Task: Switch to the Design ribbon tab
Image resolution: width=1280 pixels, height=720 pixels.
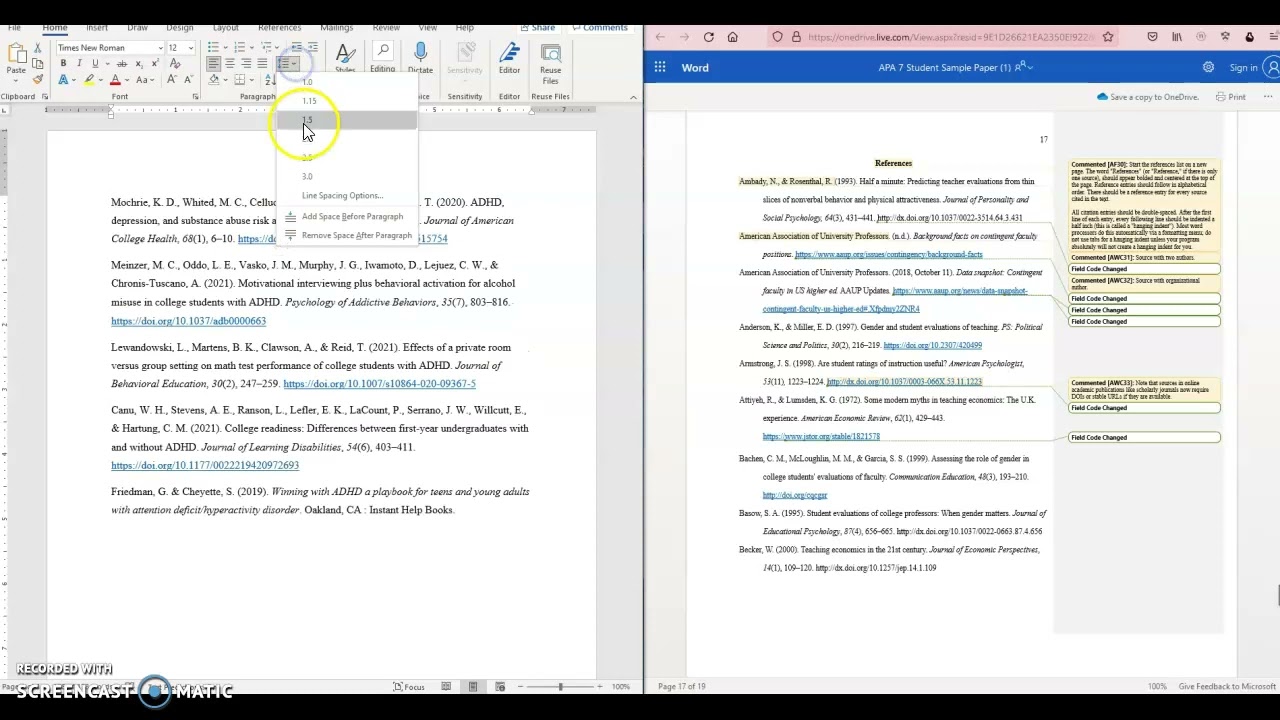Action: point(180,28)
